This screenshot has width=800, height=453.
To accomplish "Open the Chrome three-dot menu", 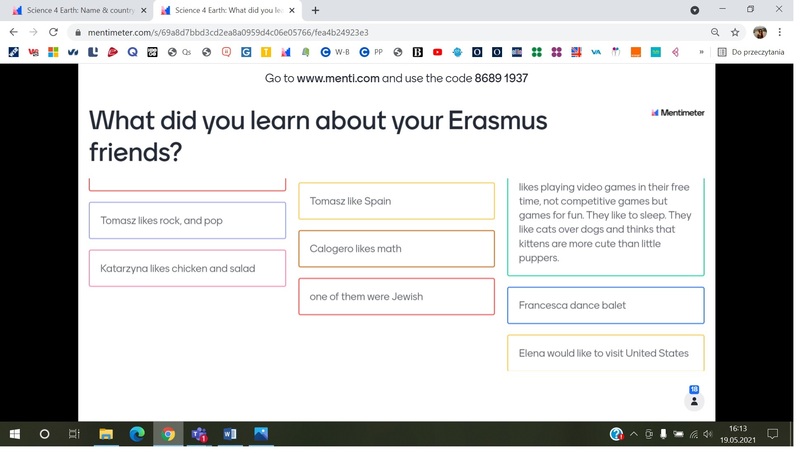I will (781, 32).
